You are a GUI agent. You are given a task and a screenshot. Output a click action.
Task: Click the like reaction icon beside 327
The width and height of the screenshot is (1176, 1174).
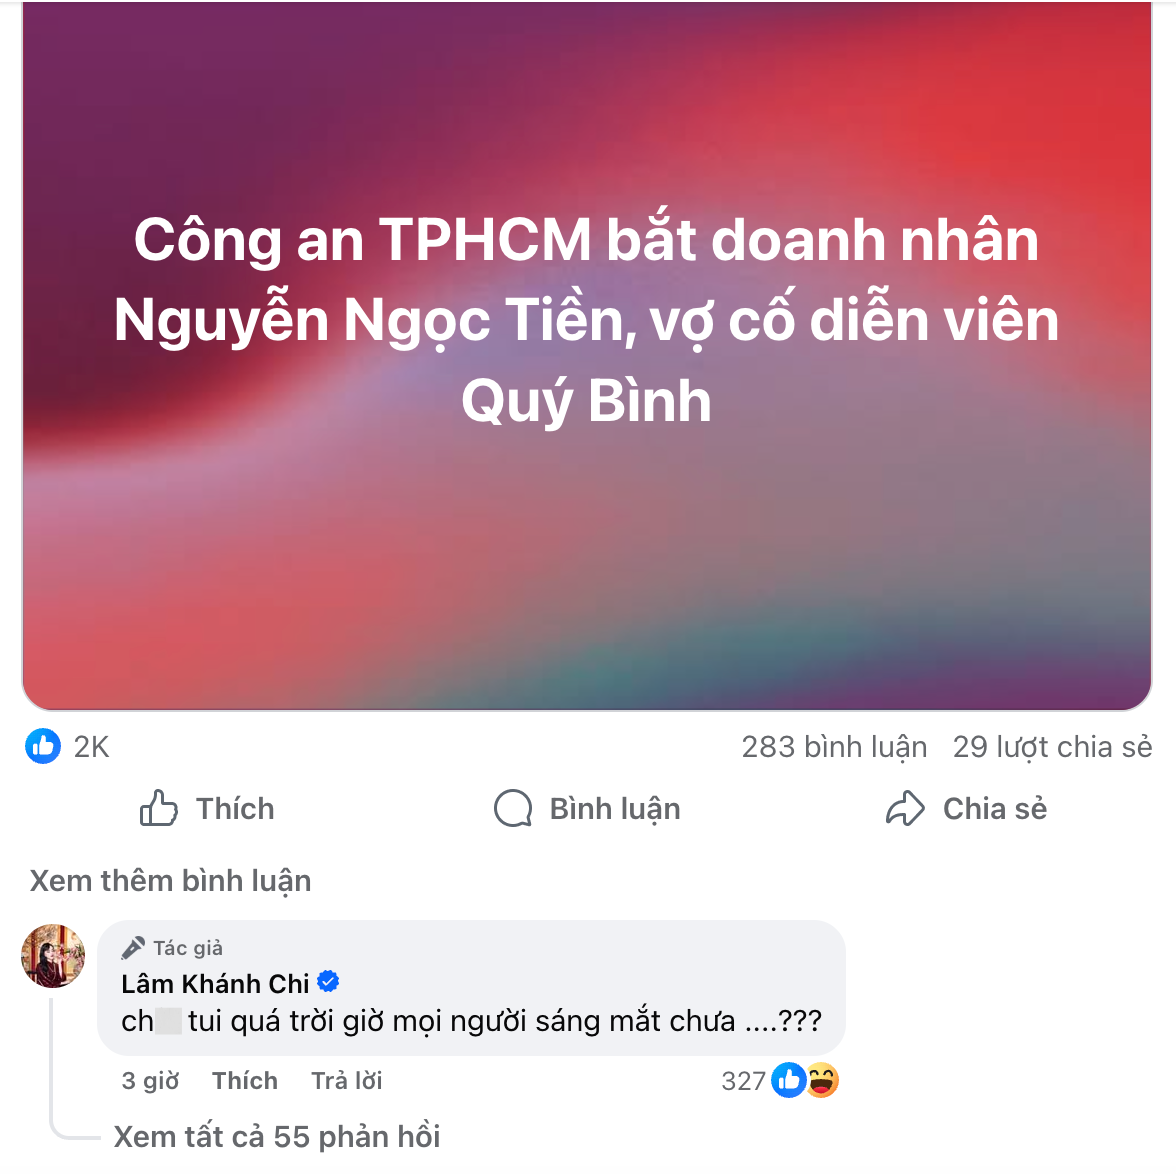pyautogui.click(x=788, y=1081)
